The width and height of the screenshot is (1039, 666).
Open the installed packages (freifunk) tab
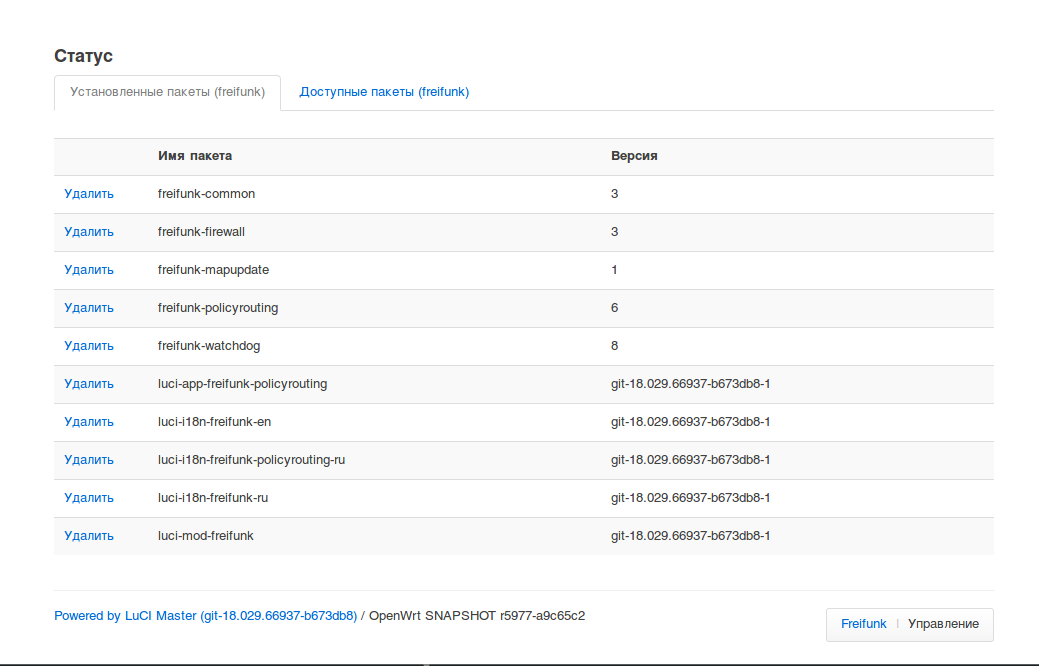(x=167, y=92)
